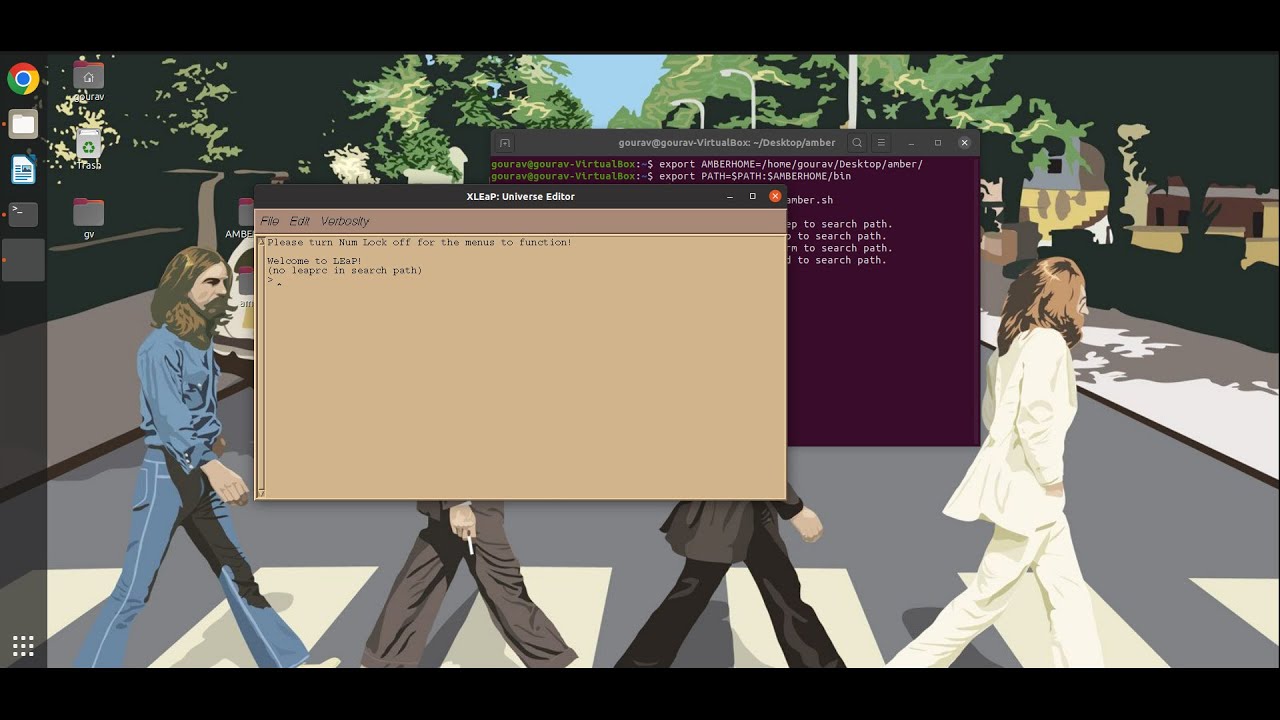The image size is (1280, 720).
Task: Select the running XLEaP dock entry
Action: 23,260
